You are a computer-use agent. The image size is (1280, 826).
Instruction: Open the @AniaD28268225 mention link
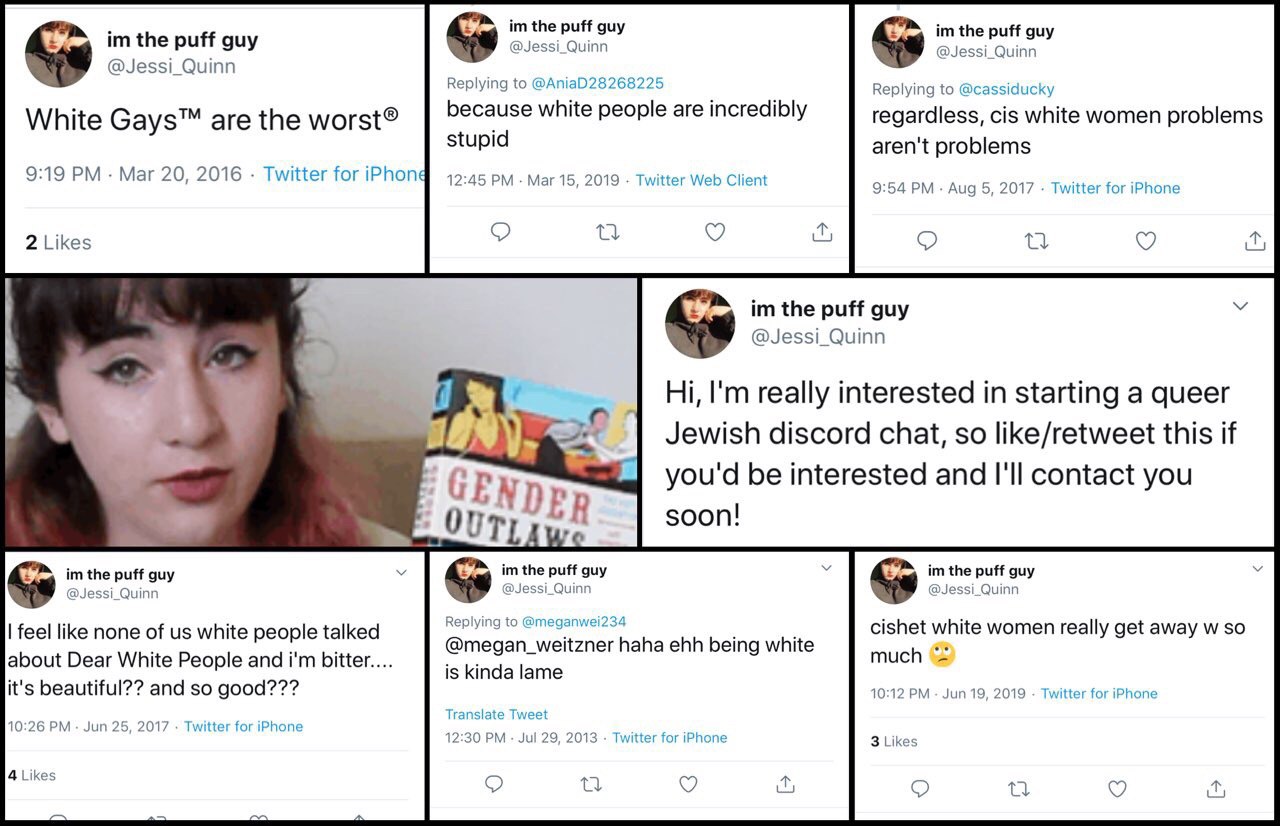[597, 83]
